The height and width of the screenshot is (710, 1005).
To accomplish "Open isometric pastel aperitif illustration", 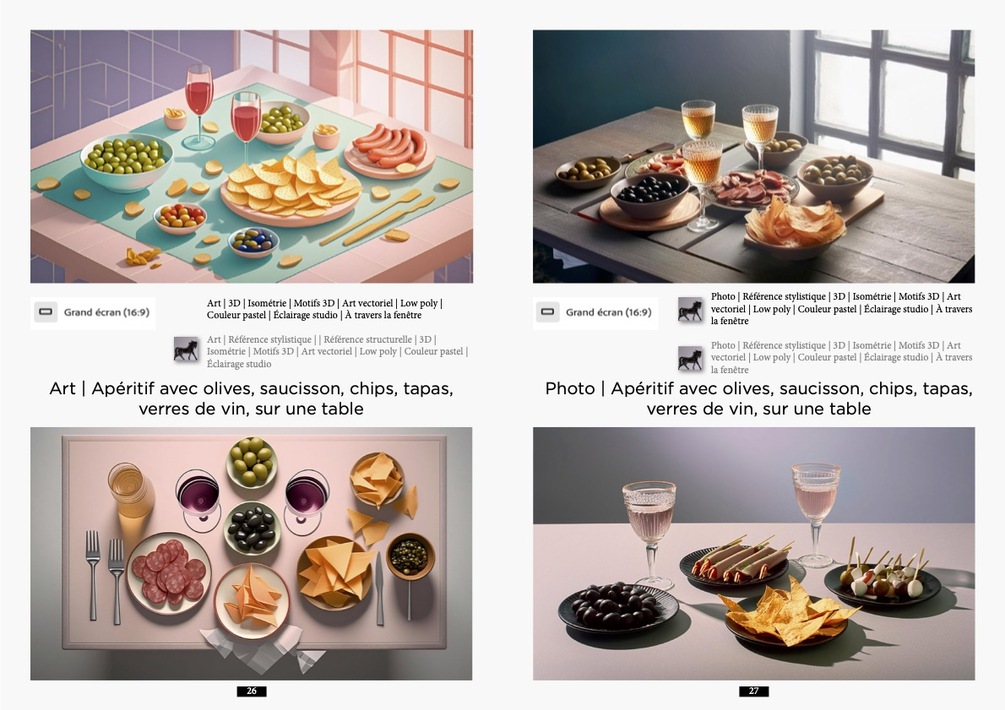I will pyautogui.click(x=251, y=156).
